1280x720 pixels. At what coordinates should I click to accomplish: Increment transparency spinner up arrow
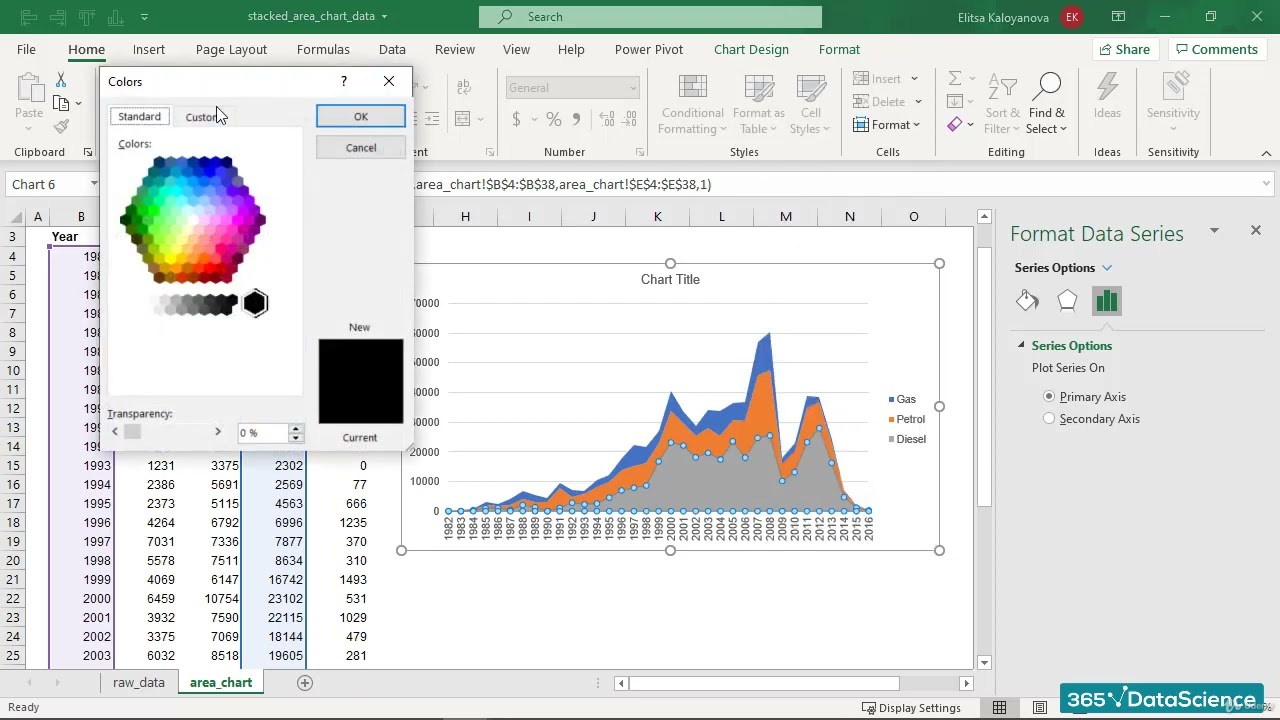[295, 428]
